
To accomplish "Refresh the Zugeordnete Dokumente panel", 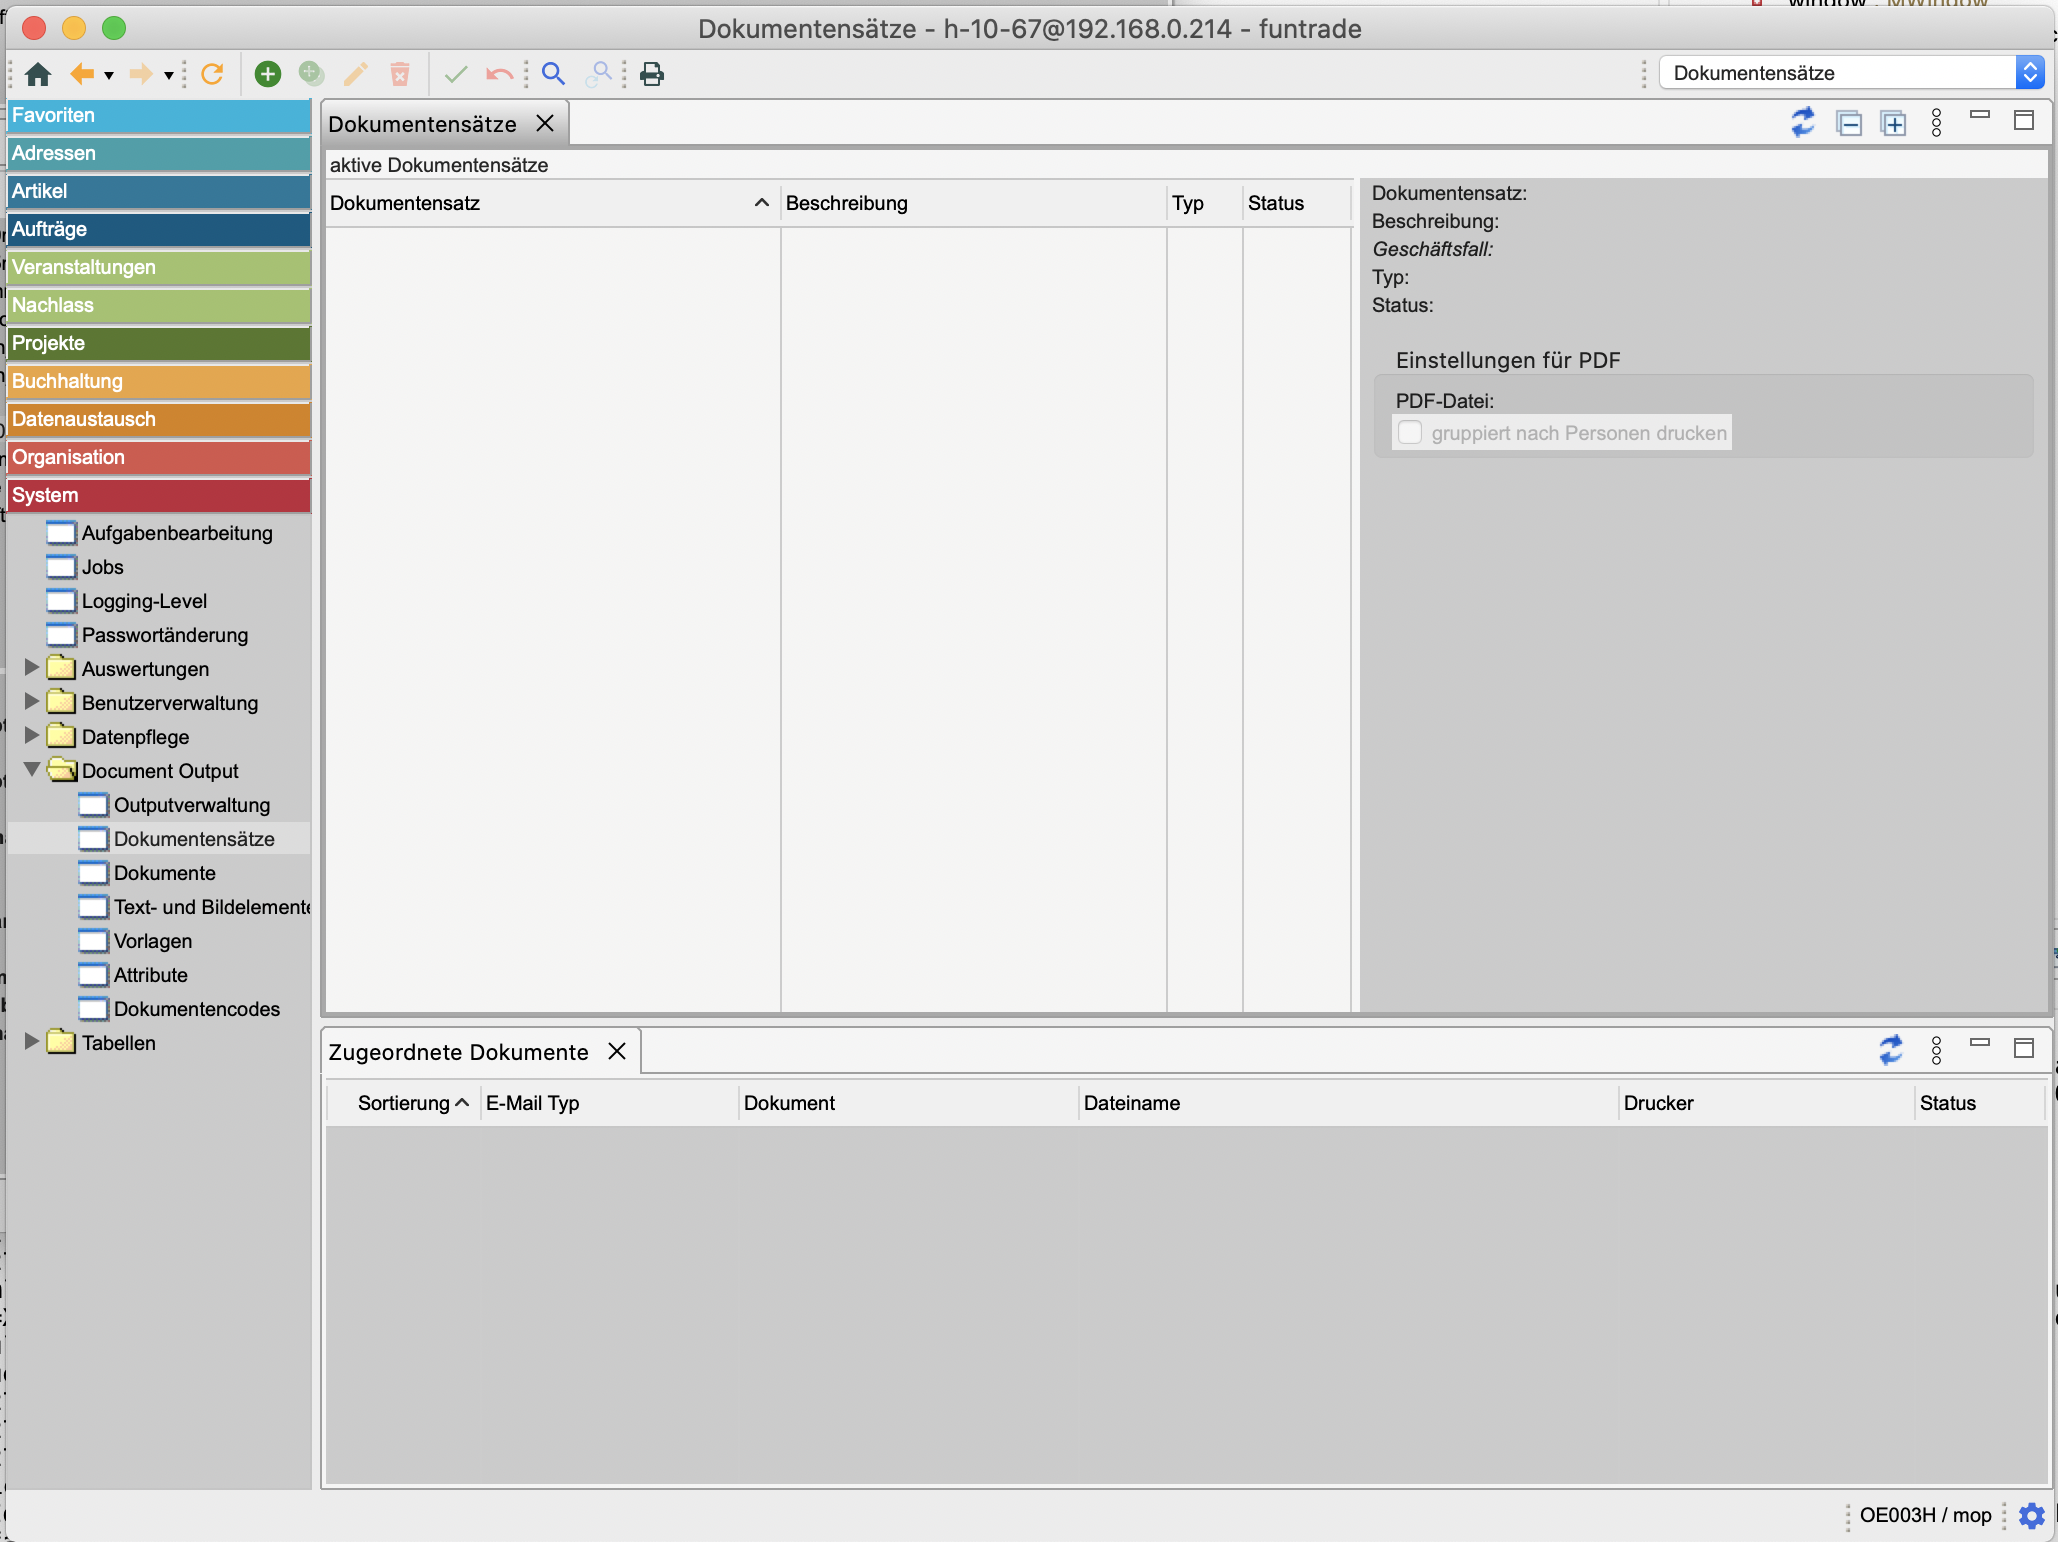I will tap(1890, 1050).
